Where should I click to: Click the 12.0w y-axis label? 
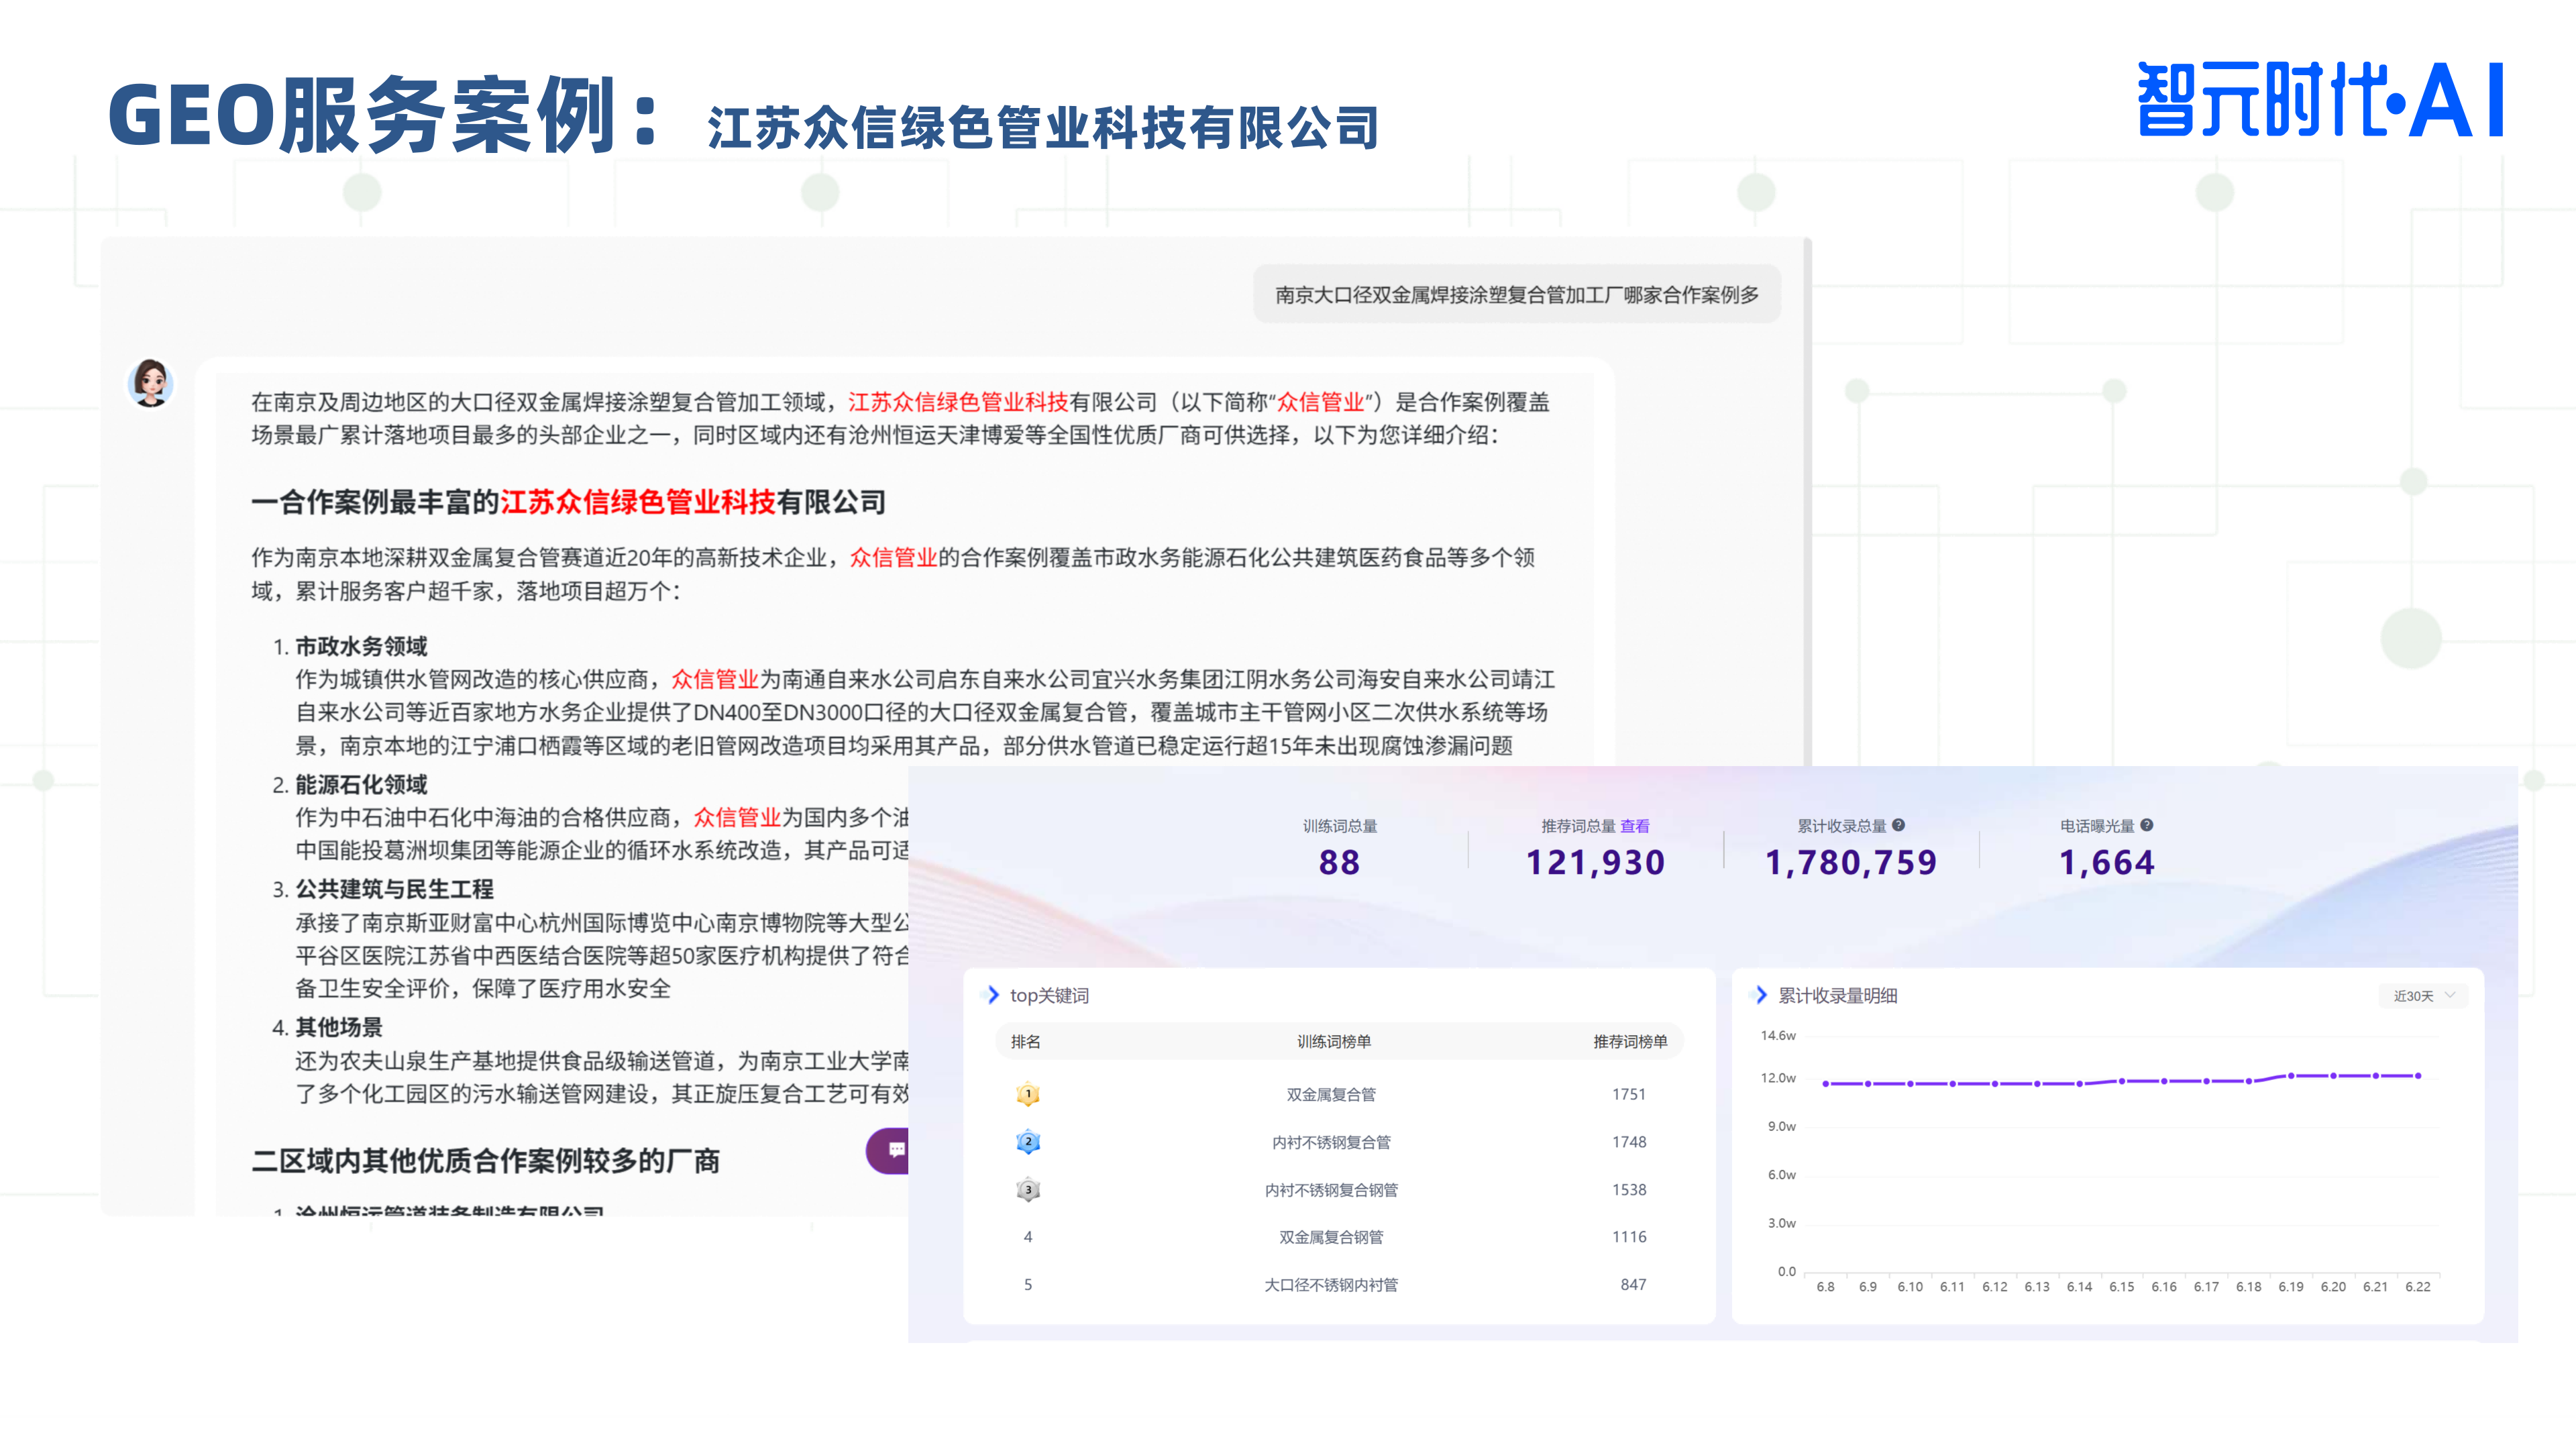[x=1778, y=1078]
